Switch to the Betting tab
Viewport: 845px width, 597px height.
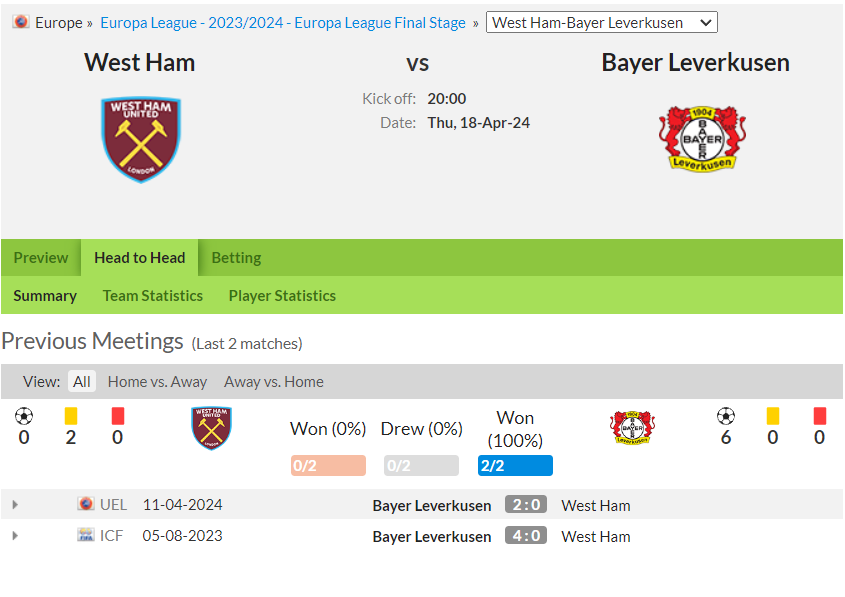pos(236,258)
